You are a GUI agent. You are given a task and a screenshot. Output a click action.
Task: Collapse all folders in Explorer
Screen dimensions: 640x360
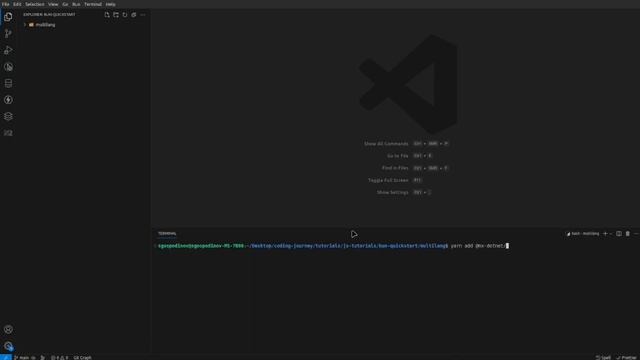pos(133,15)
